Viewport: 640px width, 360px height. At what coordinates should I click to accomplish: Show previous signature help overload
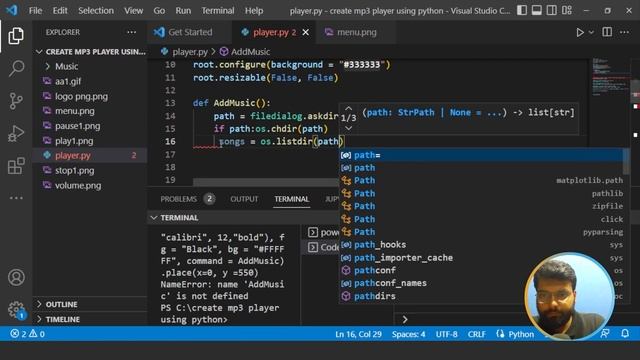tap(349, 109)
